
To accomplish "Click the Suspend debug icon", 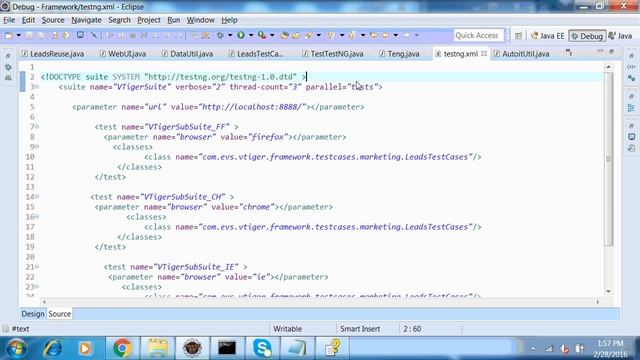I will [121, 36].
